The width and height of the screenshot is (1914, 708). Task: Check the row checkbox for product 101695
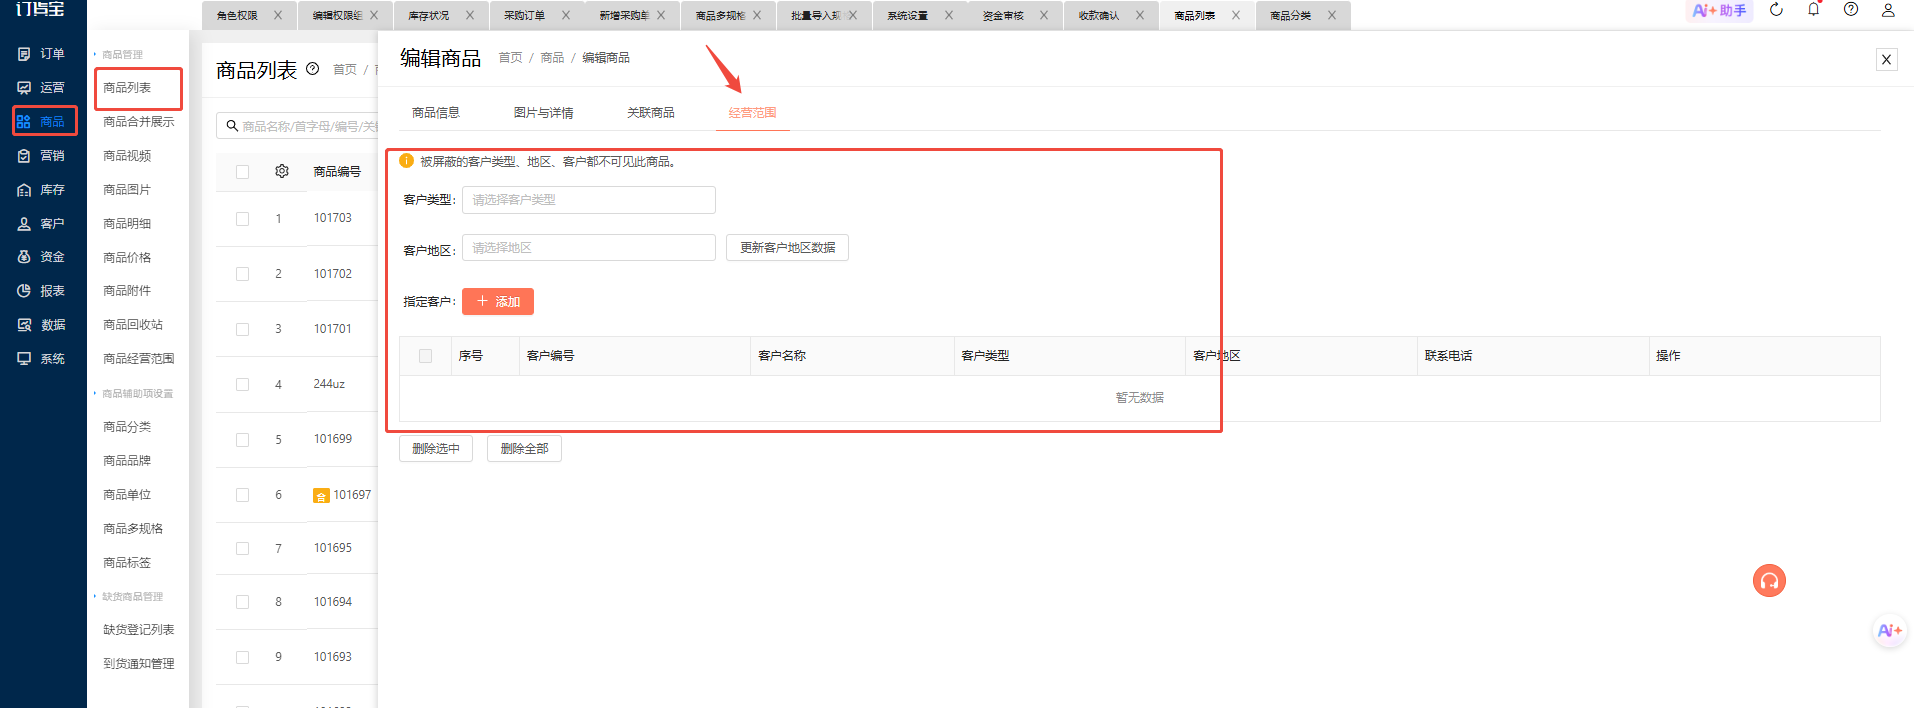(242, 548)
